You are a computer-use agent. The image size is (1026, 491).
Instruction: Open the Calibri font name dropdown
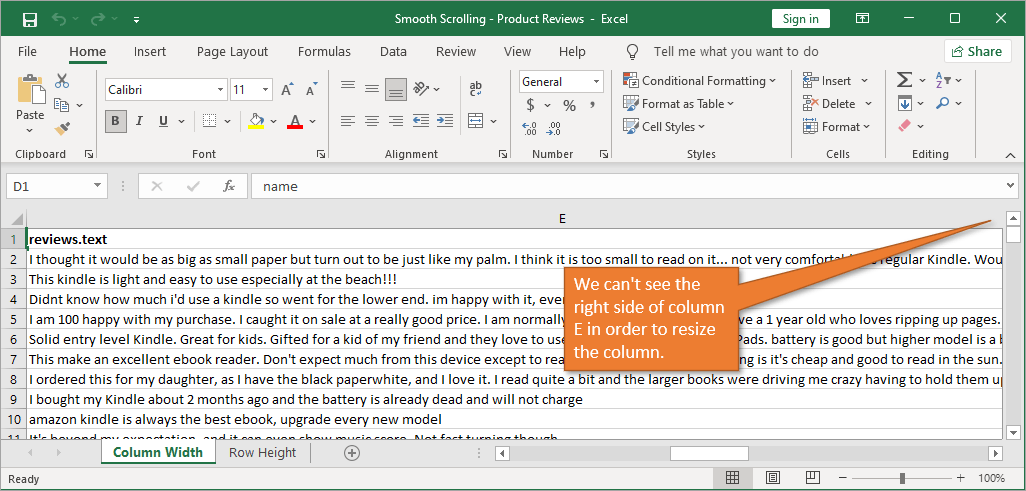pos(218,90)
